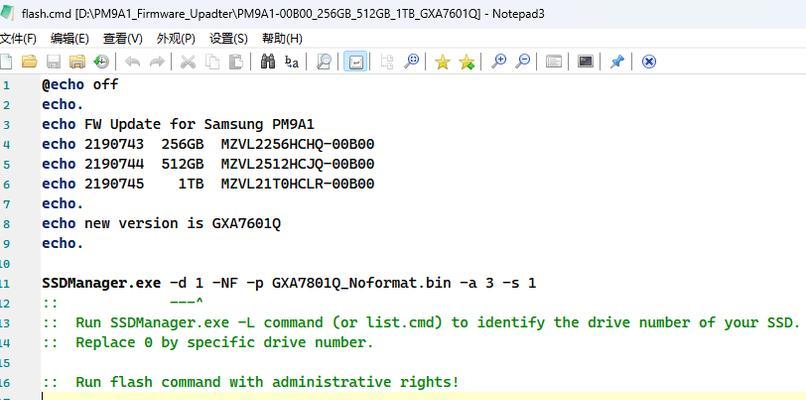Click '256GB' on line 4
Viewport: 806px width, 400px height.
[182, 144]
